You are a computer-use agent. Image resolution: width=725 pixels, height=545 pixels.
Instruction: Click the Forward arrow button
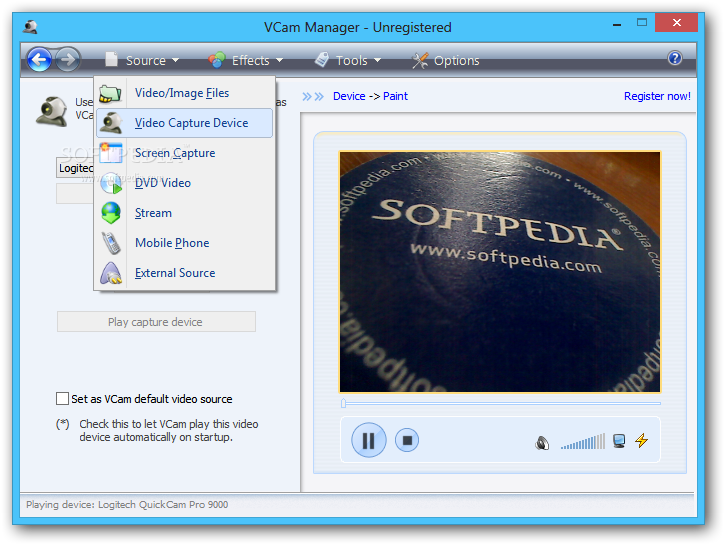tap(68, 60)
